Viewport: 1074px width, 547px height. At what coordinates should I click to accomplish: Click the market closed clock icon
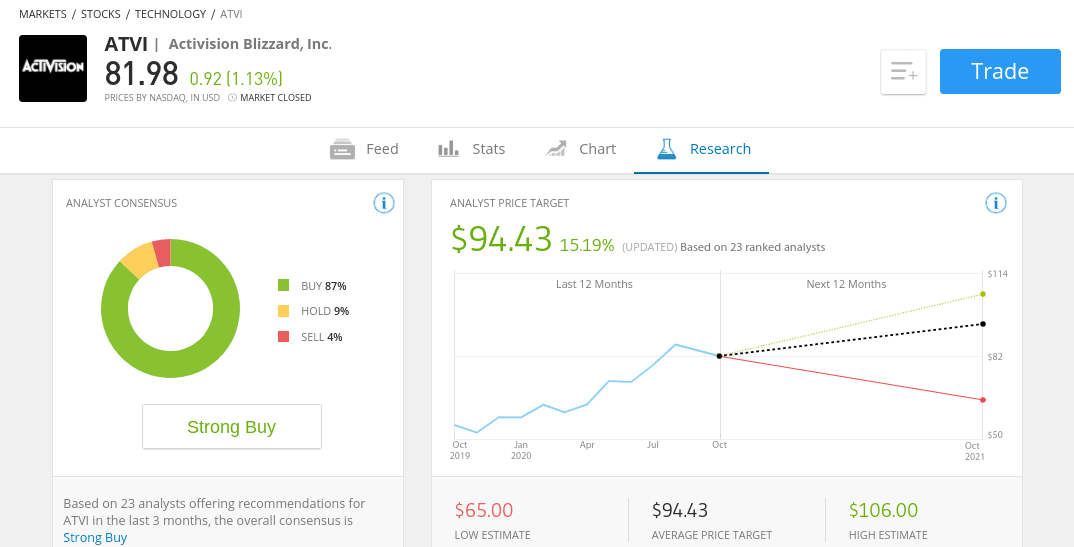click(x=232, y=98)
